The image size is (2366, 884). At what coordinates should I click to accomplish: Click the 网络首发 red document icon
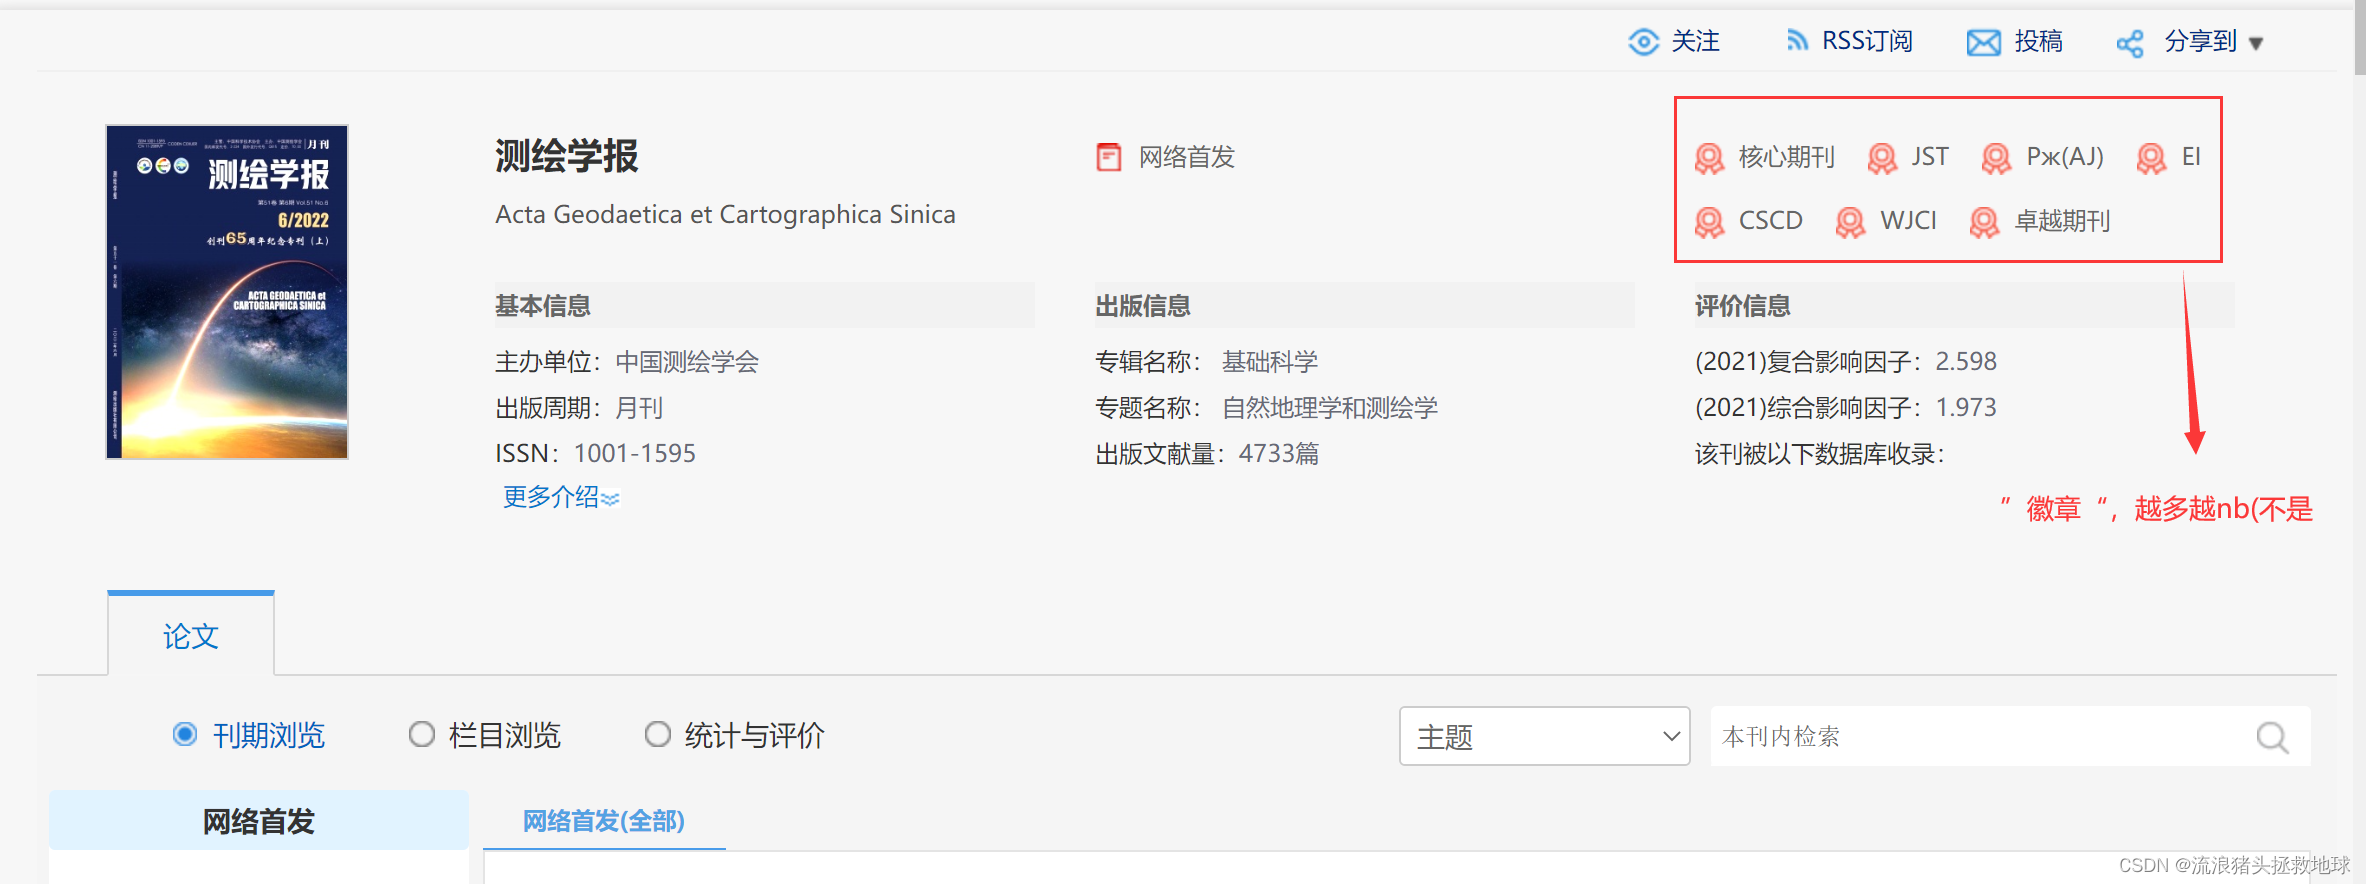[1109, 158]
